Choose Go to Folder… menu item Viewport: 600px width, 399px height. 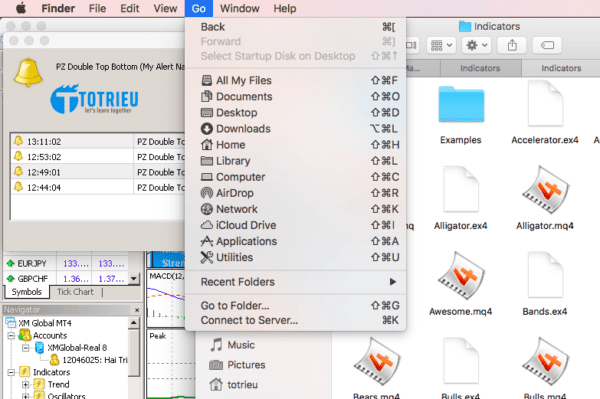295,305
